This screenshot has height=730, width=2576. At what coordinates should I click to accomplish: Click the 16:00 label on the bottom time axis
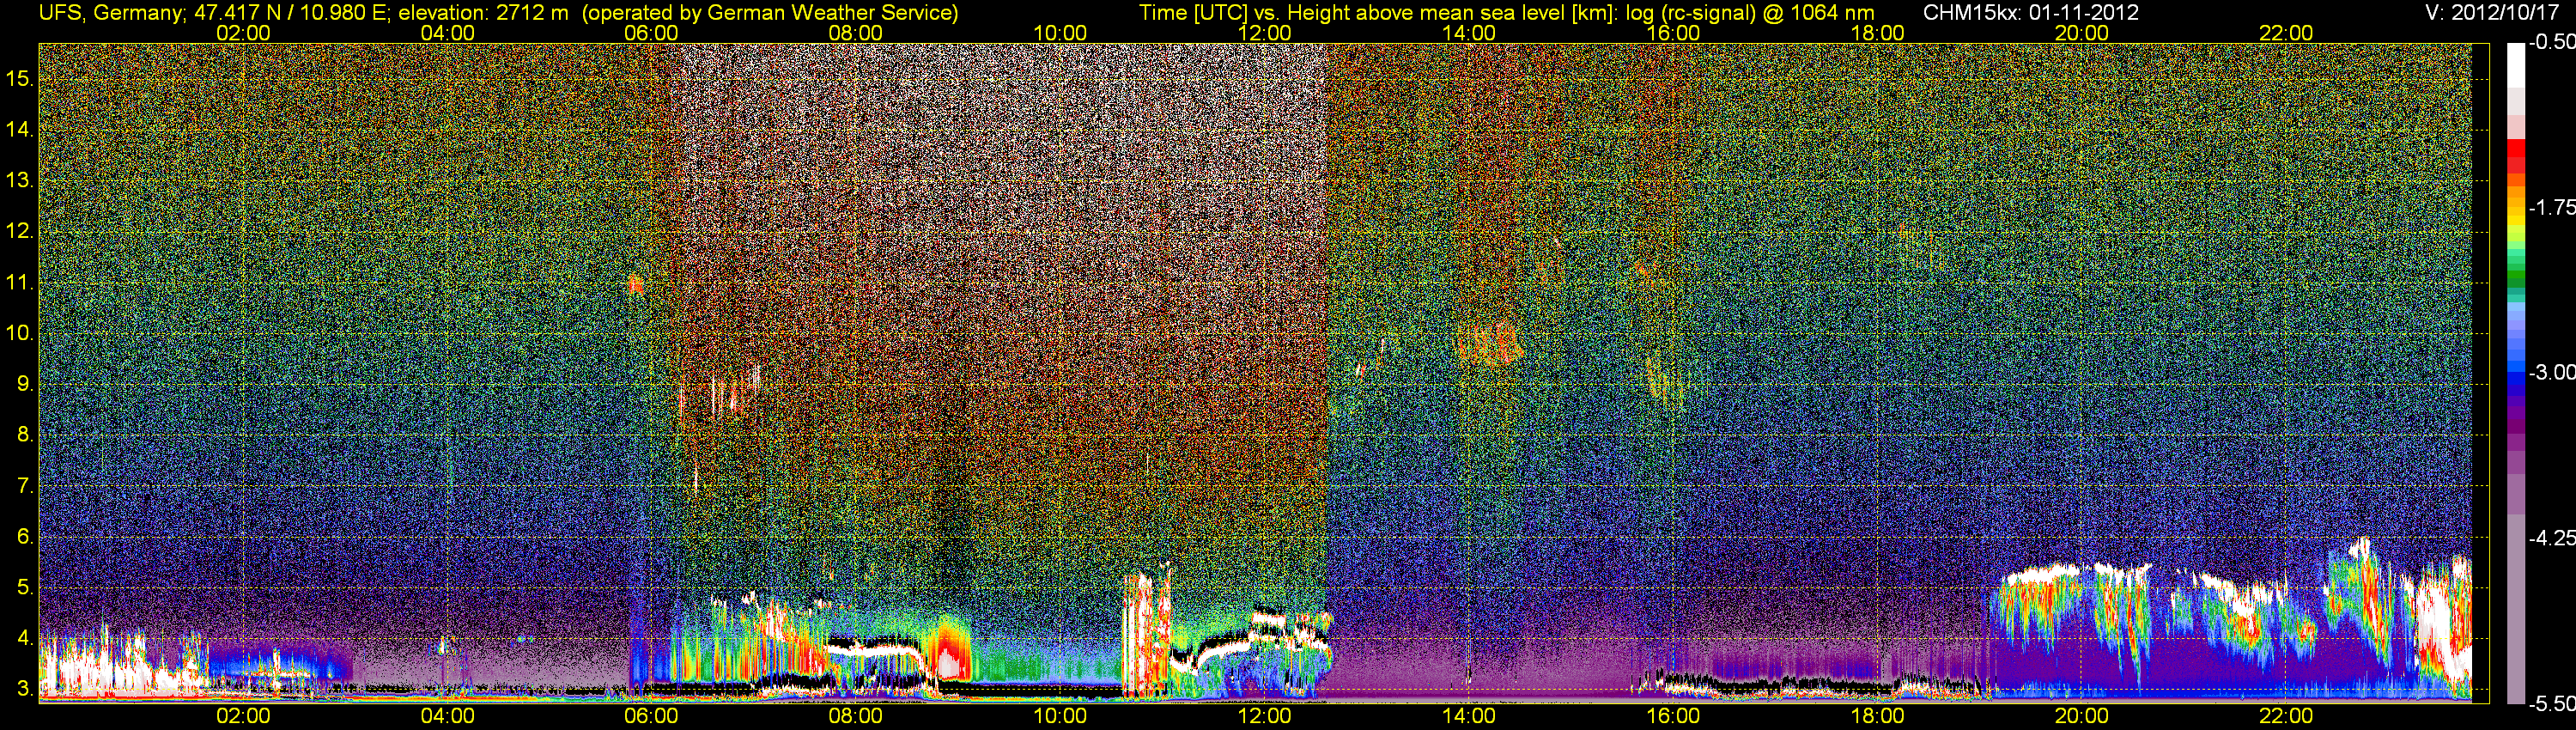coord(1673,716)
